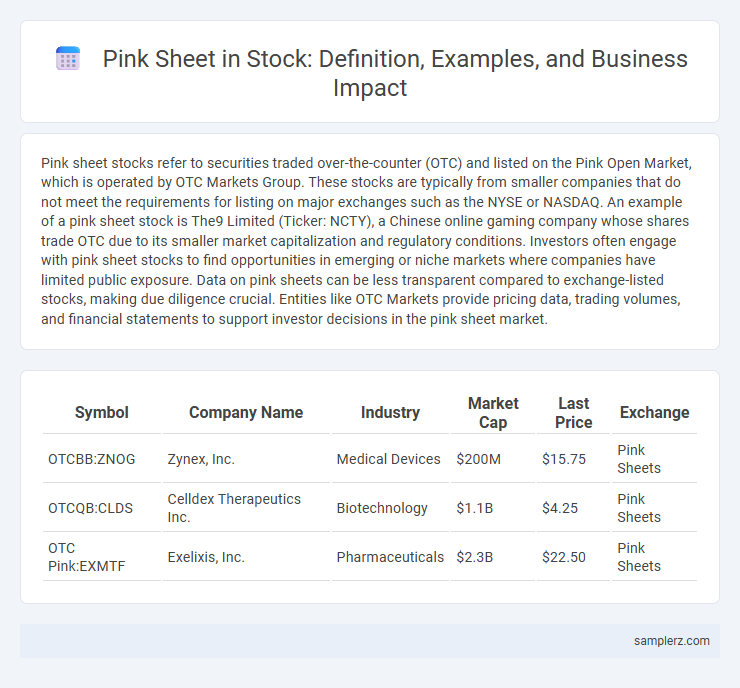Select the OTCQB:CLDS symbol cell
The width and height of the screenshot is (740, 688).
pyautogui.click(x=101, y=508)
